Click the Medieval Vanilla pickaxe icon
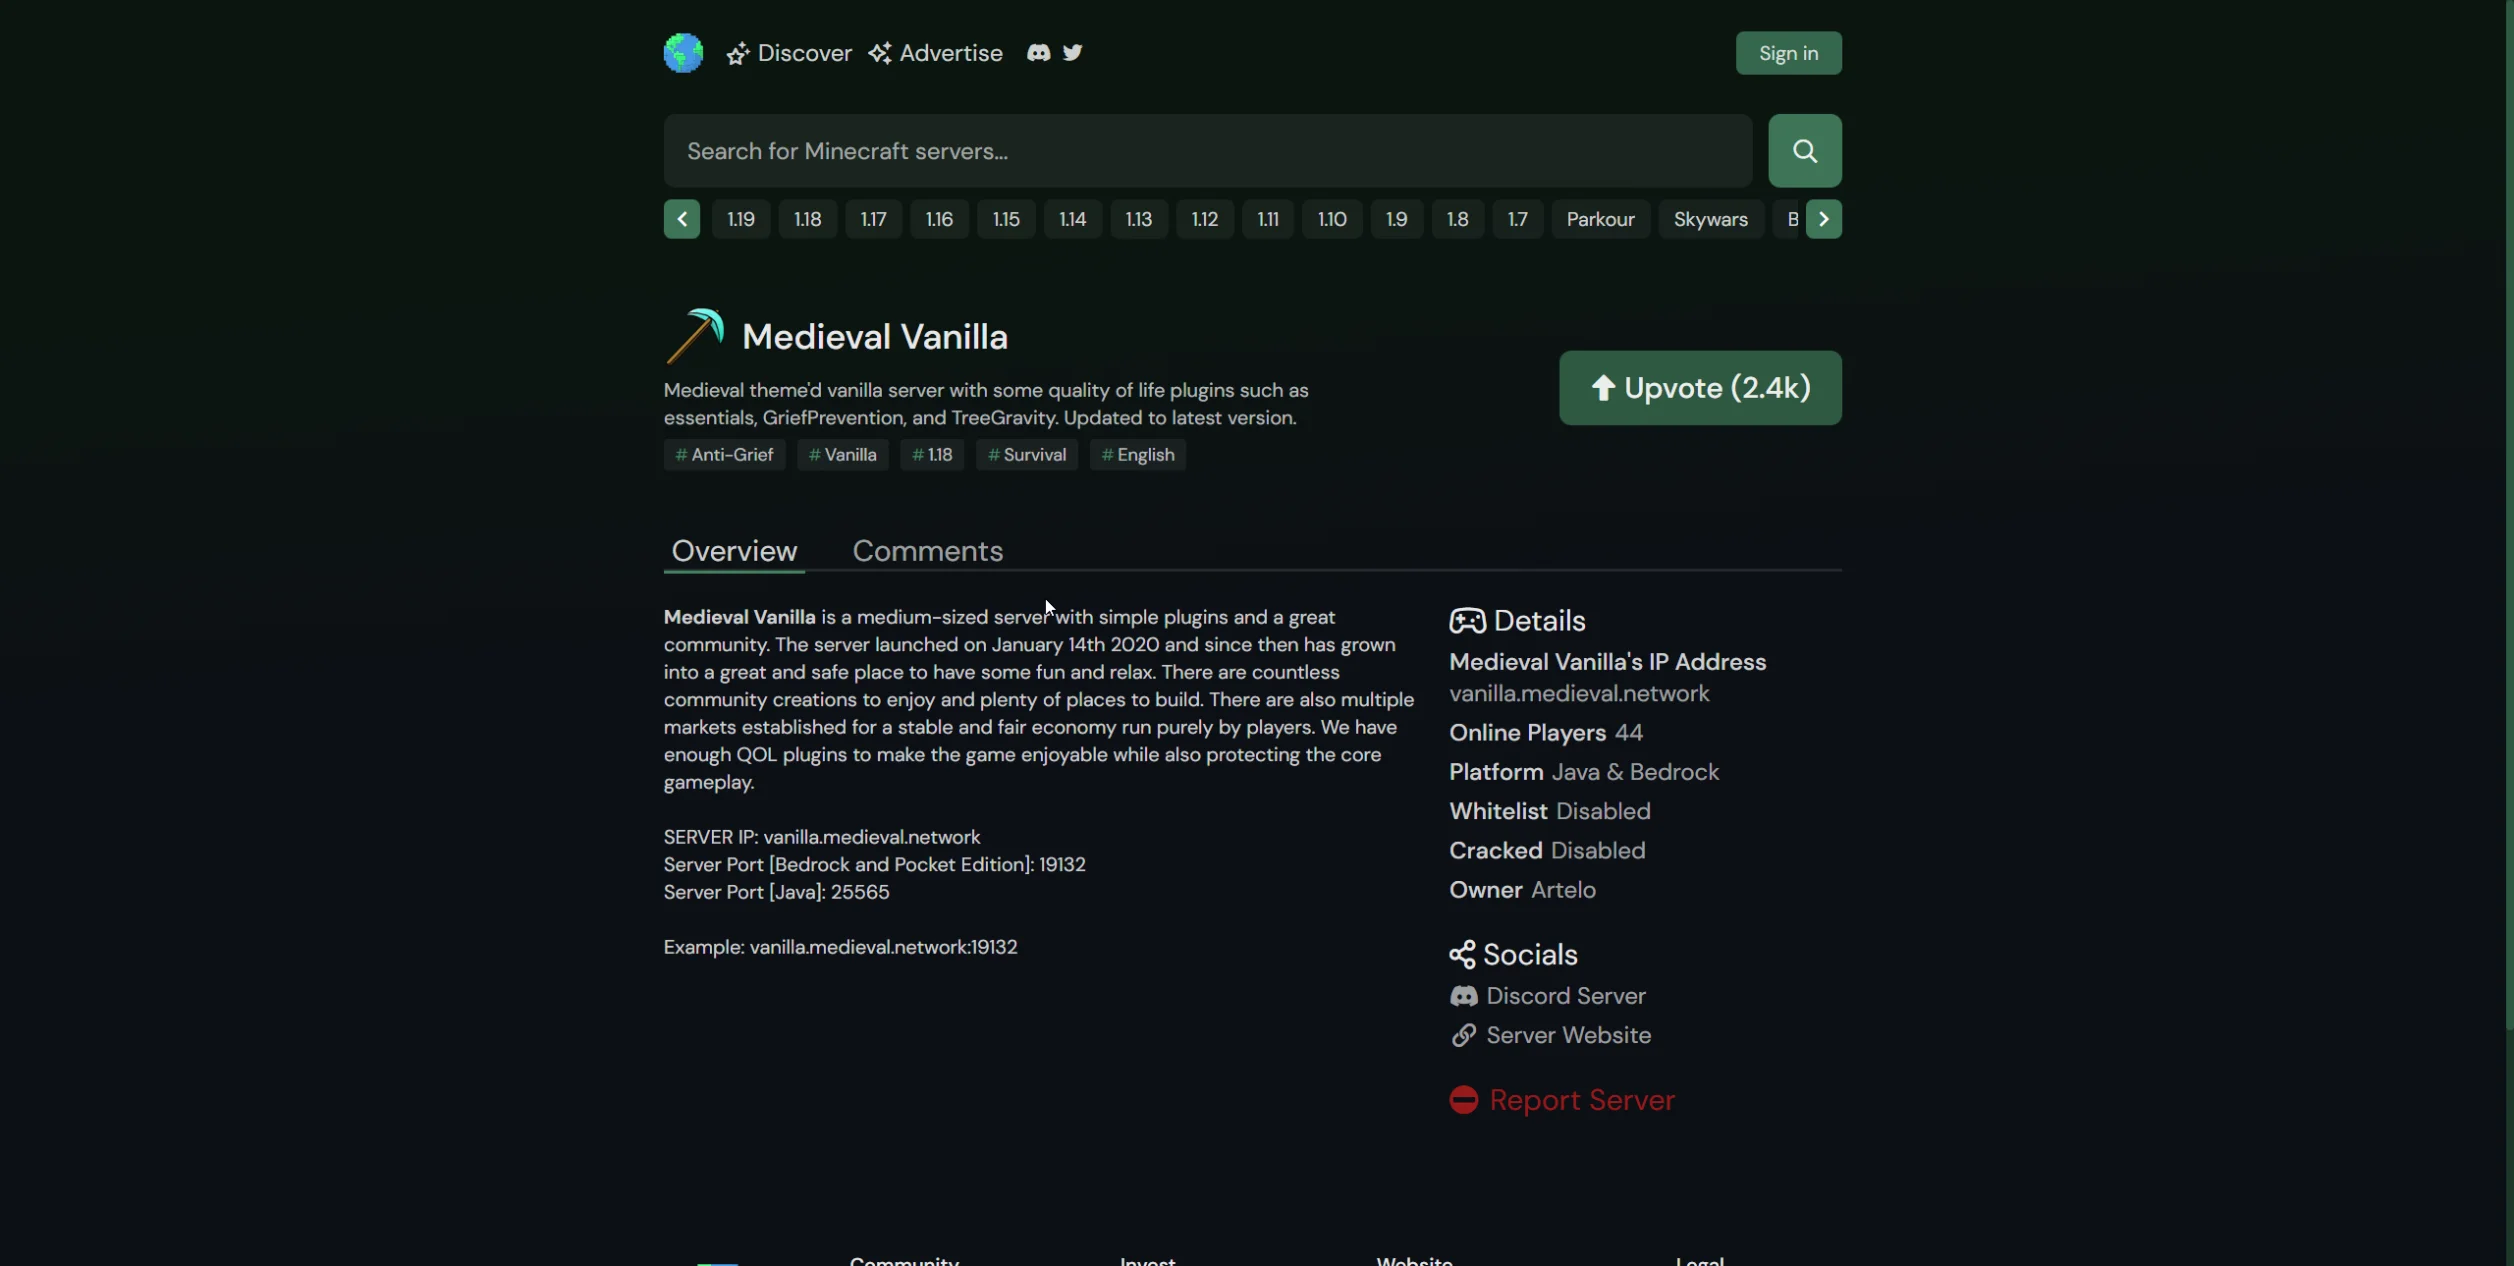The image size is (2514, 1266). [695, 336]
